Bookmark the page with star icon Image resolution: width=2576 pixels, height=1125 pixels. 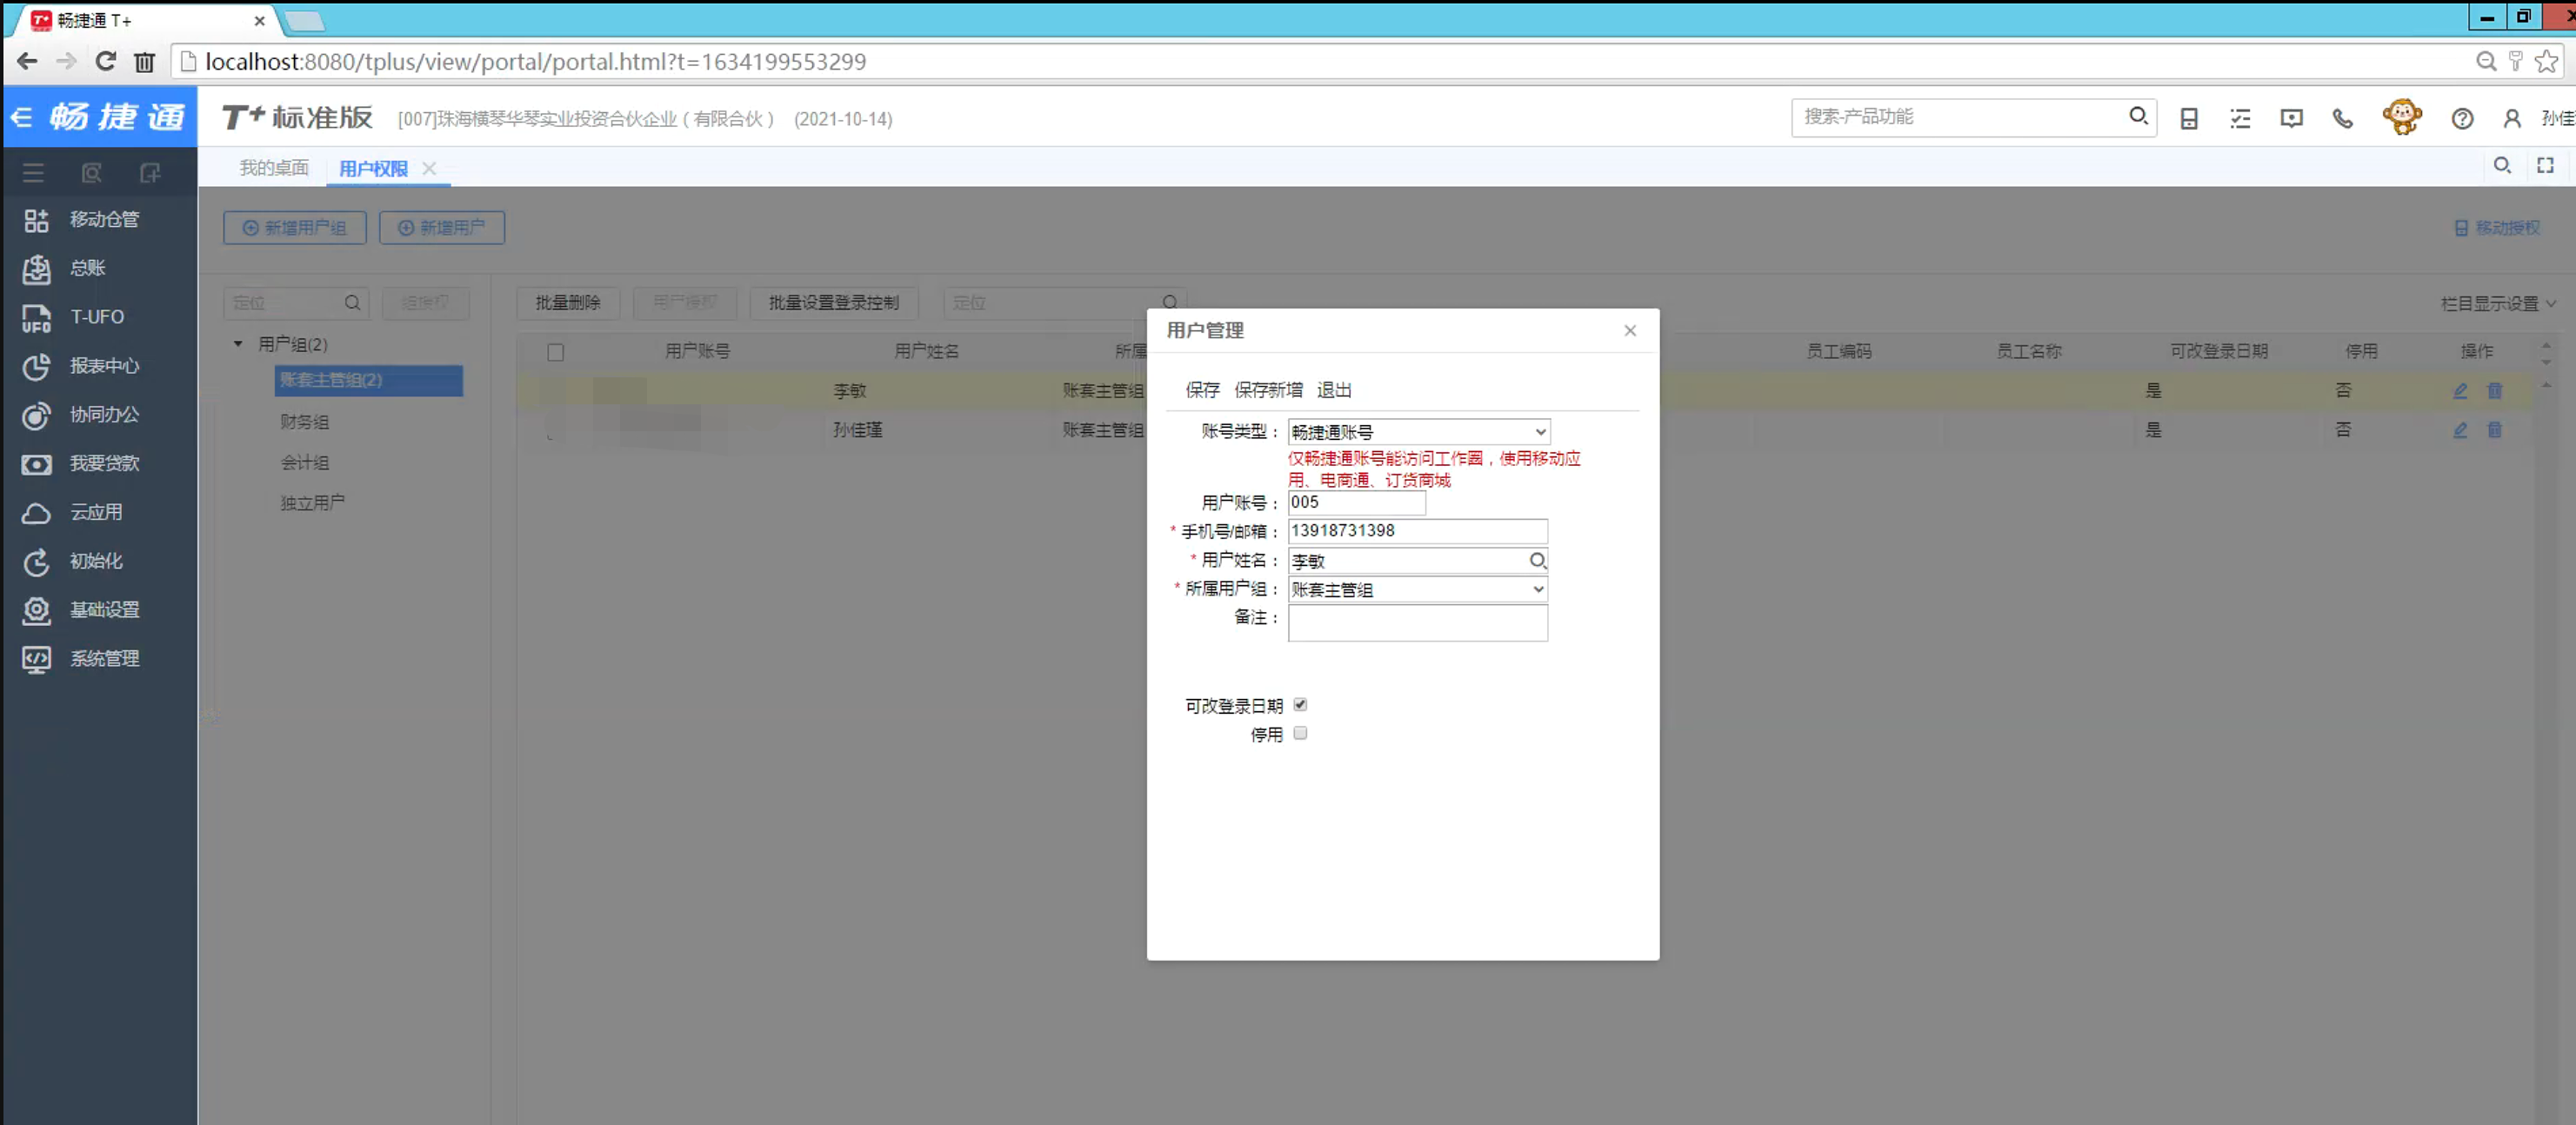pos(2546,61)
